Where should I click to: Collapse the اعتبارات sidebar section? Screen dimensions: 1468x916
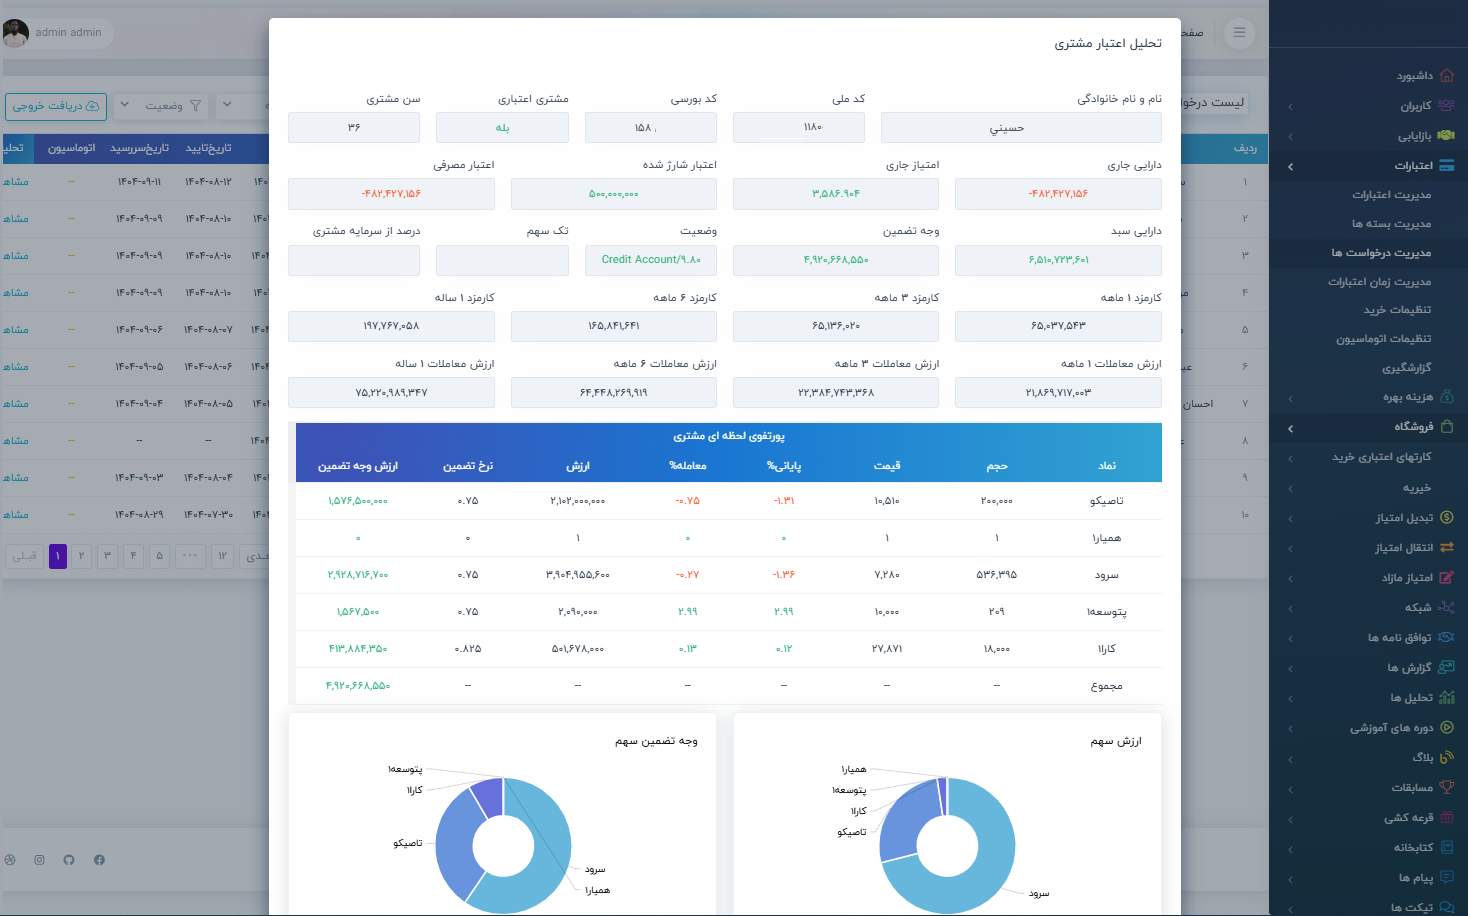[x=1290, y=167]
